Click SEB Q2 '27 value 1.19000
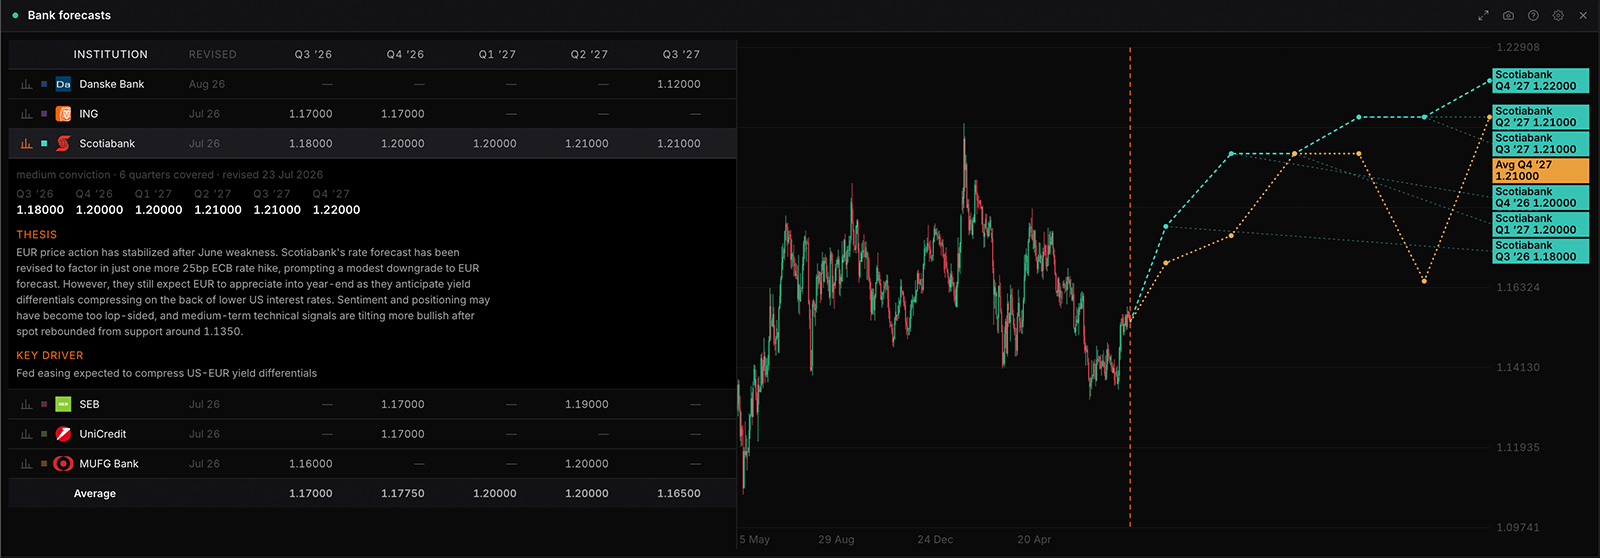Viewport: 1600px width, 560px height. click(x=587, y=405)
